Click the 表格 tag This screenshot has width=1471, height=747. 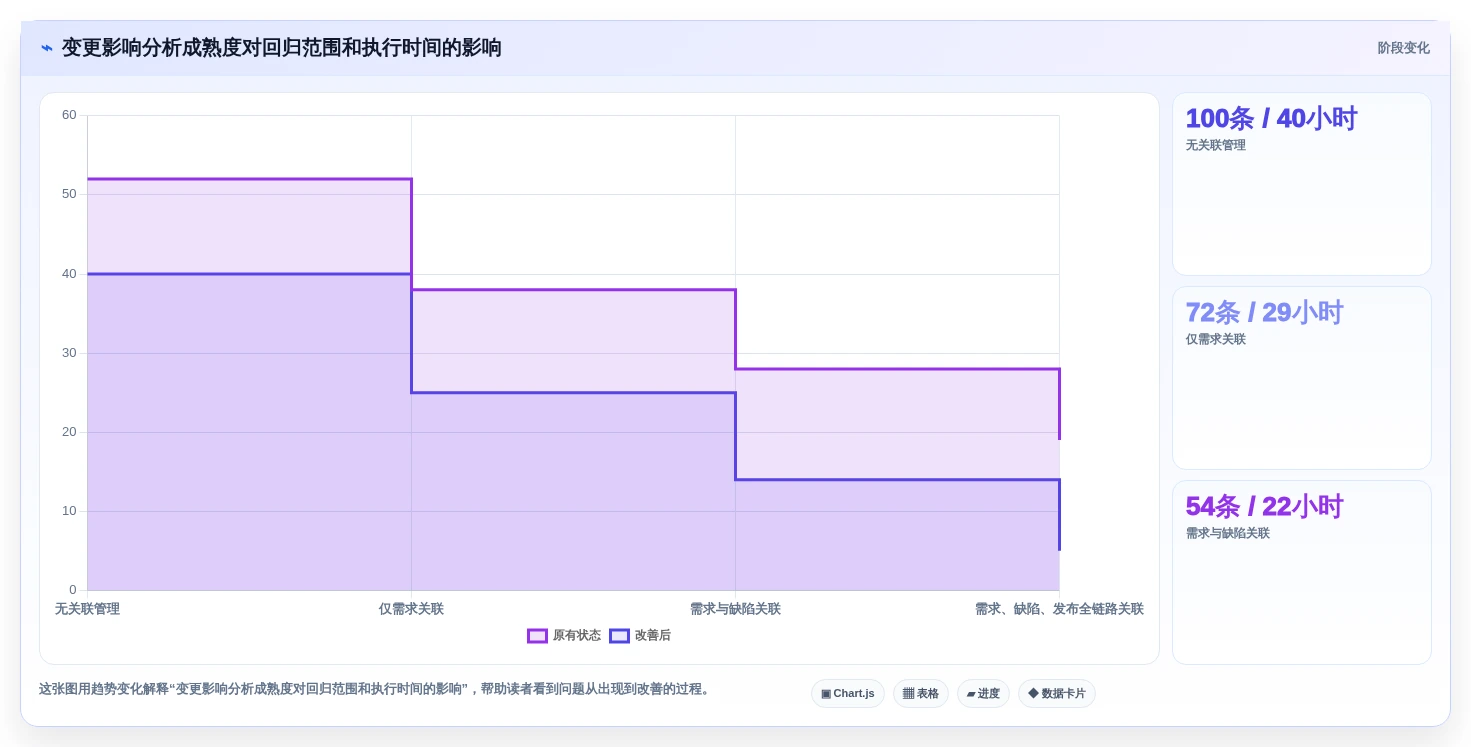(x=921, y=694)
